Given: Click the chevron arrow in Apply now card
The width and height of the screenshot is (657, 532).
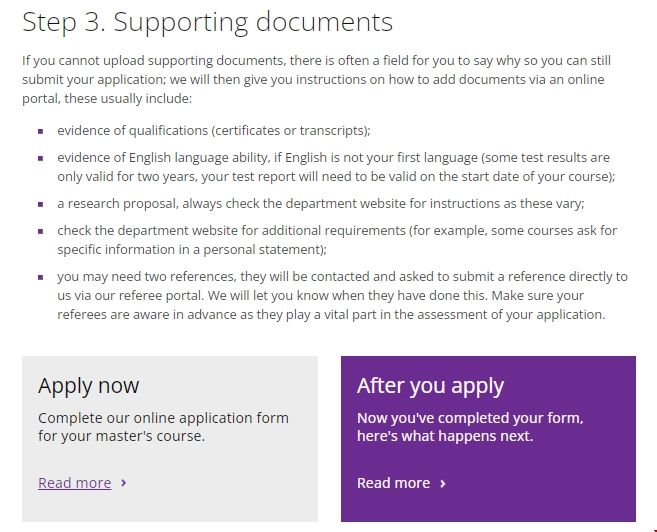Looking at the screenshot, I should coord(123,483).
